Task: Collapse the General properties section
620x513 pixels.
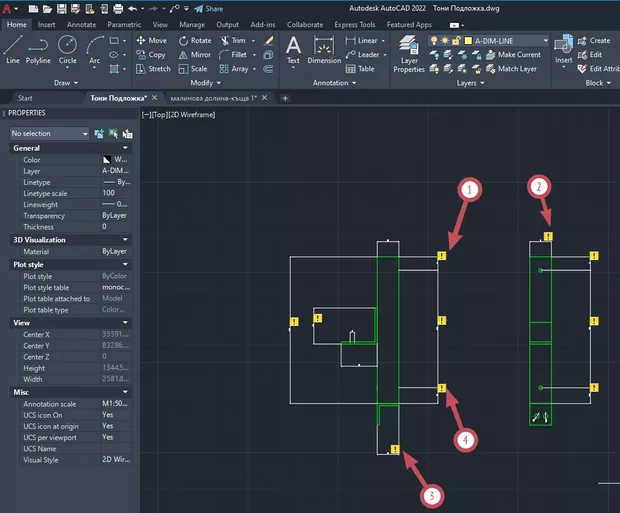Action: pyautogui.click(x=125, y=148)
